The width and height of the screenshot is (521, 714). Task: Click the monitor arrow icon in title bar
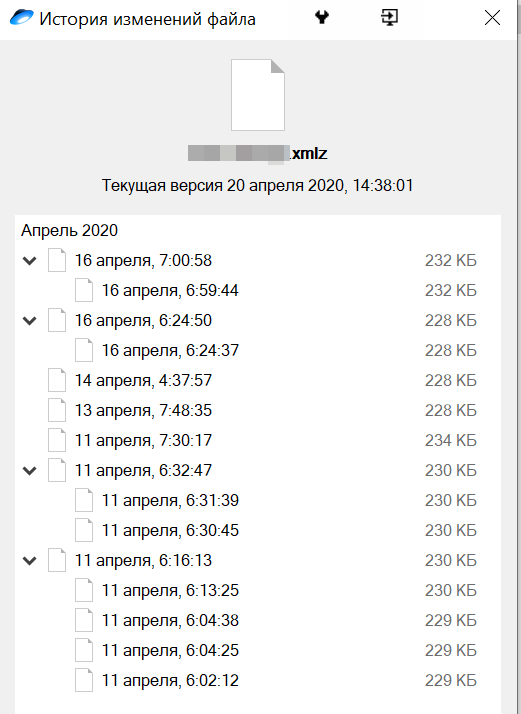pos(389,18)
